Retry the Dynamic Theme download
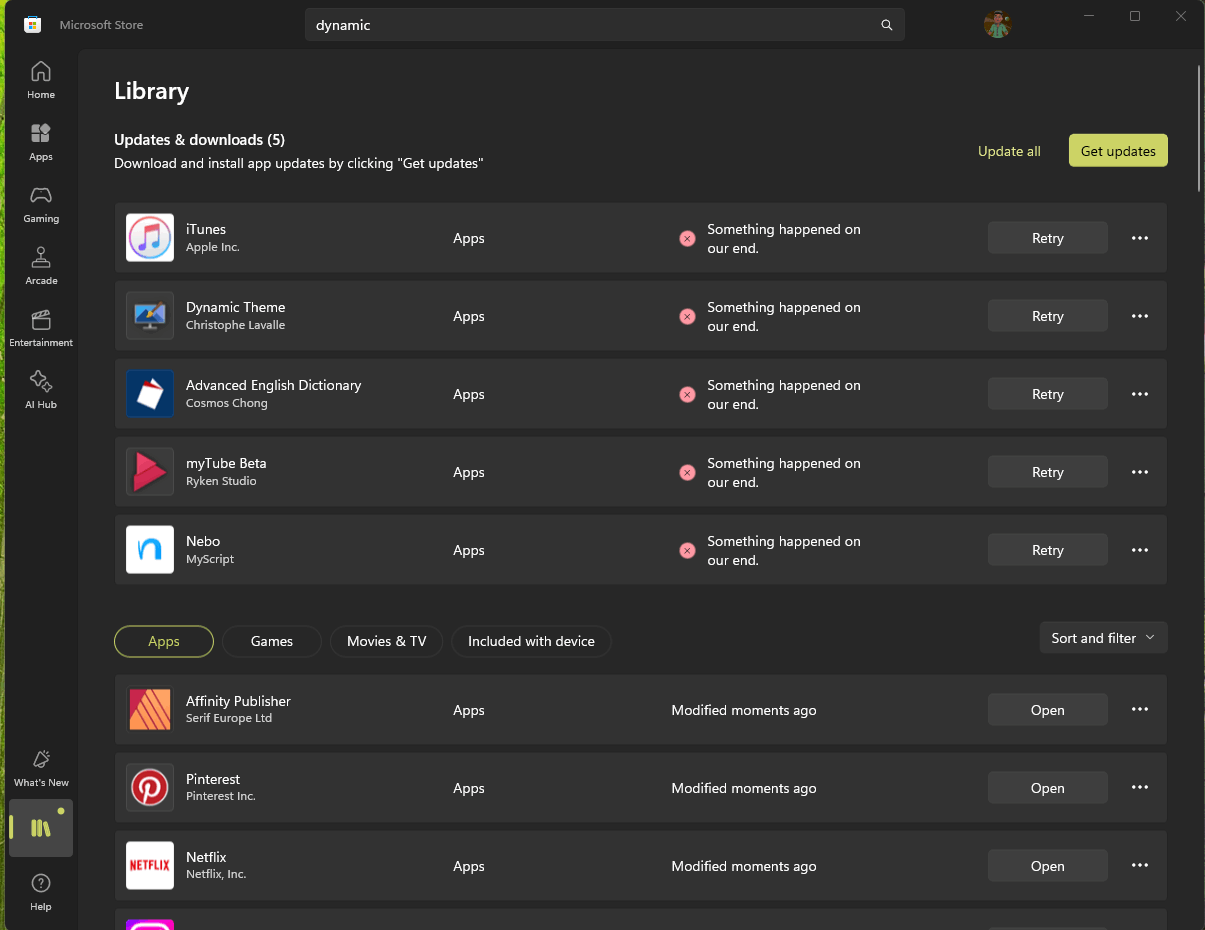Image resolution: width=1205 pixels, height=930 pixels. click(x=1048, y=316)
